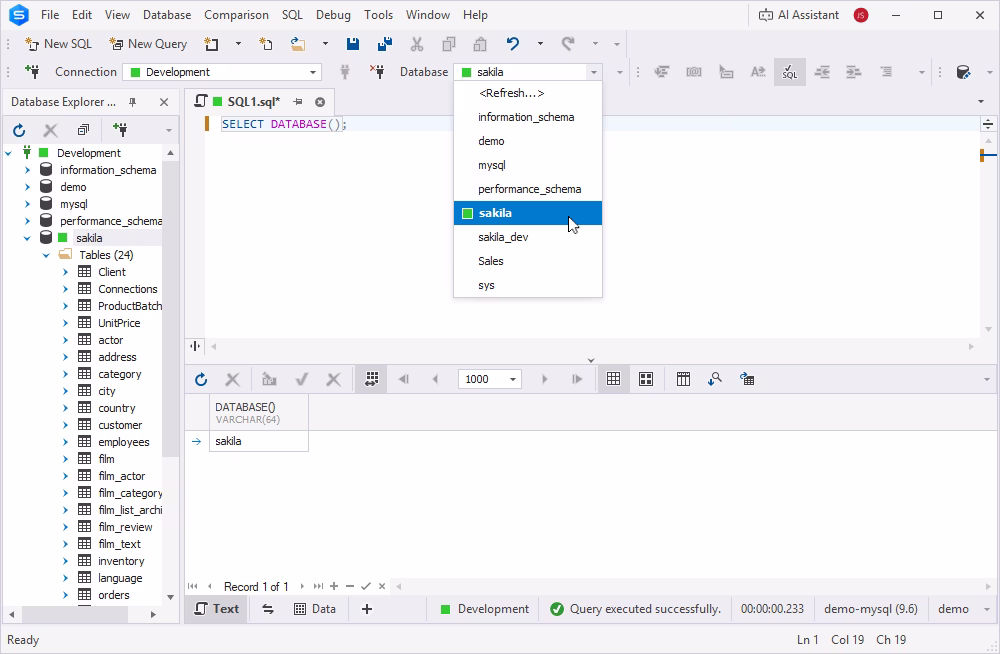Image resolution: width=1000 pixels, height=654 pixels.
Task: Go to next page of results
Action: 545,379
